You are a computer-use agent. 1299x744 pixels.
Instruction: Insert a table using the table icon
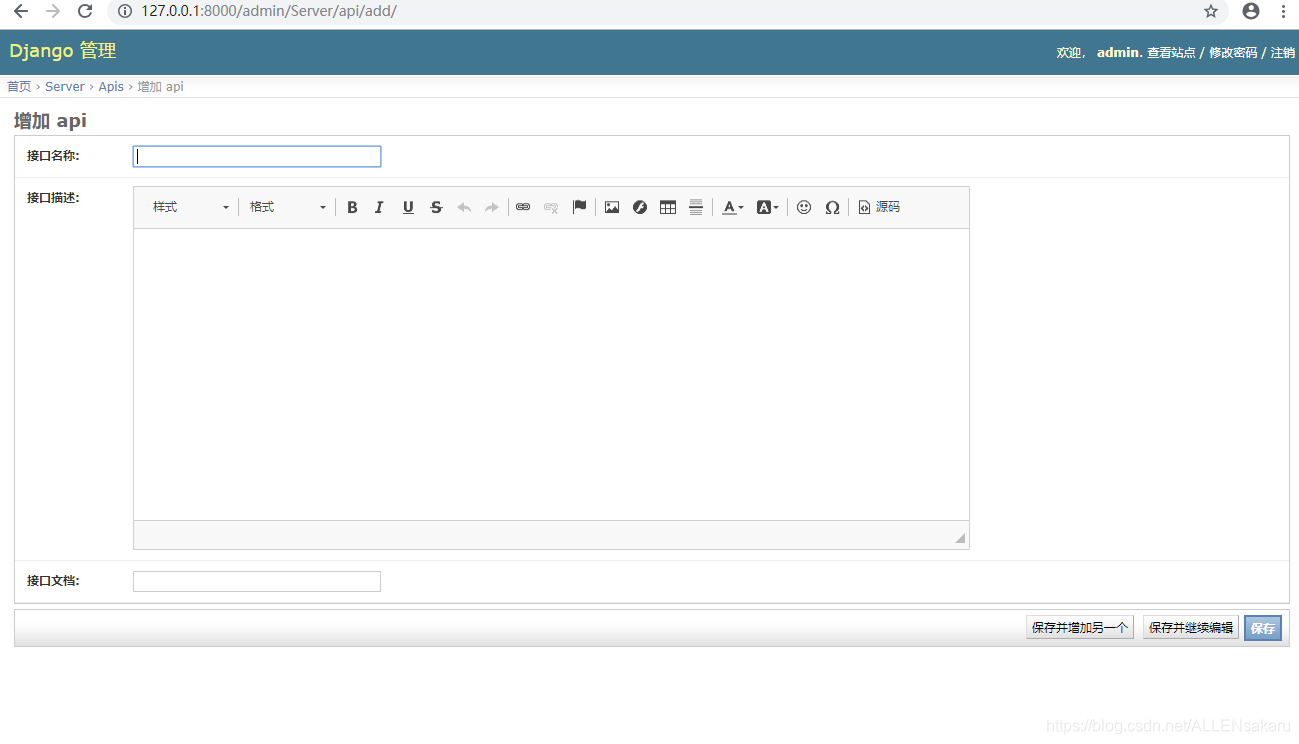coord(668,207)
